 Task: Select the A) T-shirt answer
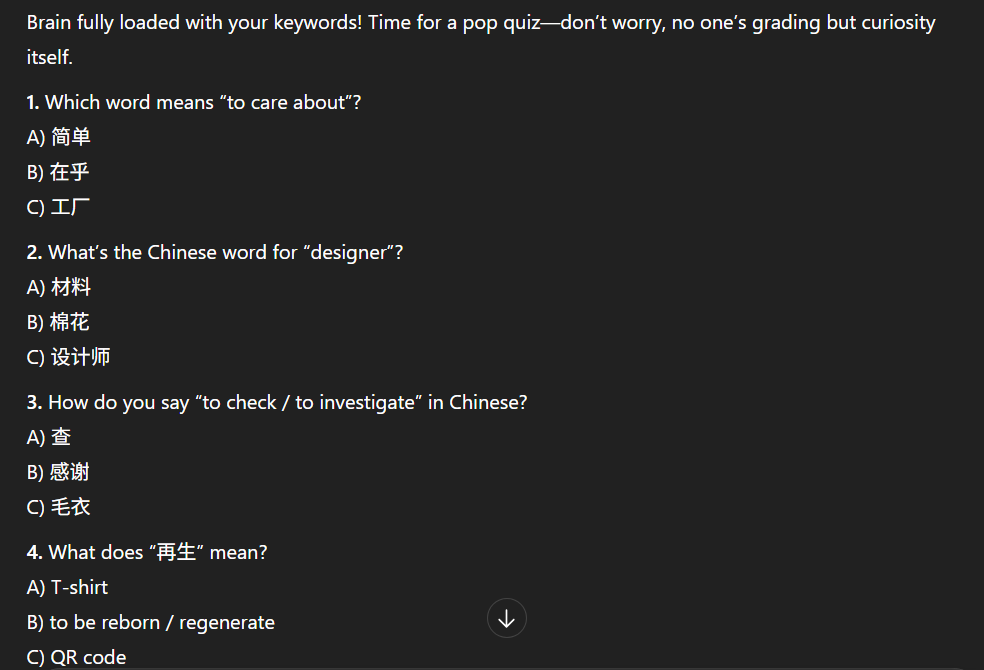[67, 587]
